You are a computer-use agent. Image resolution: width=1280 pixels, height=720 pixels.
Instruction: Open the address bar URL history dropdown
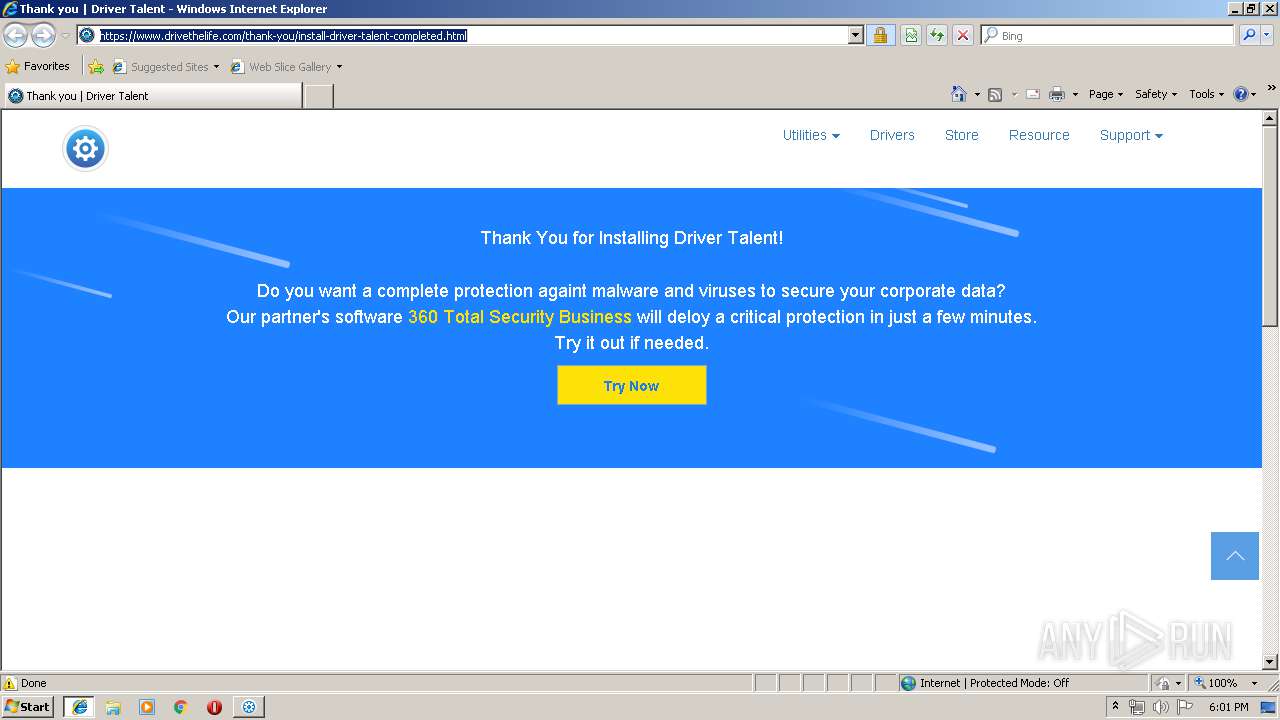[855, 35]
